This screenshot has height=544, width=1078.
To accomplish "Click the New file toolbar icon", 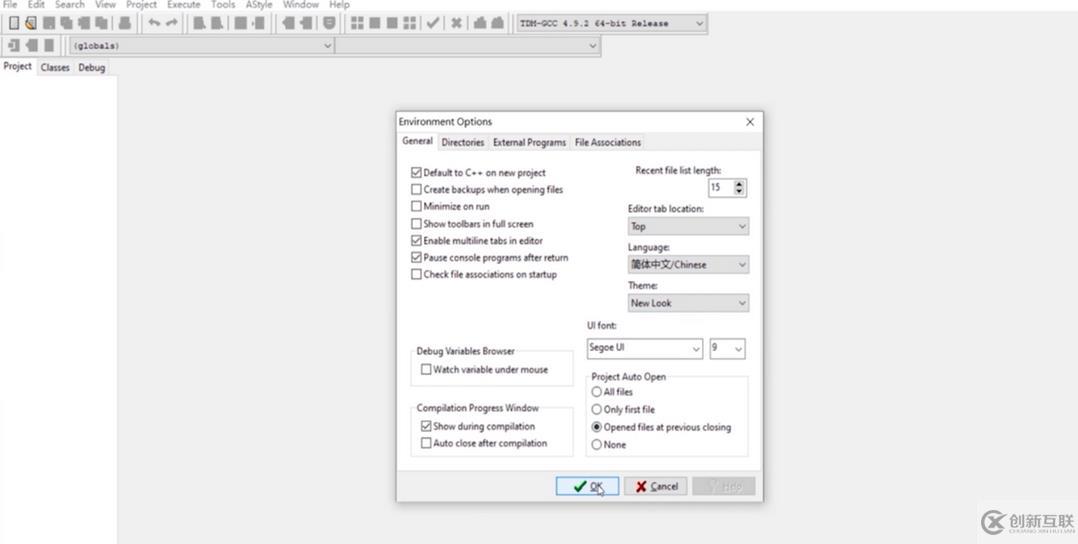I will tap(14, 23).
